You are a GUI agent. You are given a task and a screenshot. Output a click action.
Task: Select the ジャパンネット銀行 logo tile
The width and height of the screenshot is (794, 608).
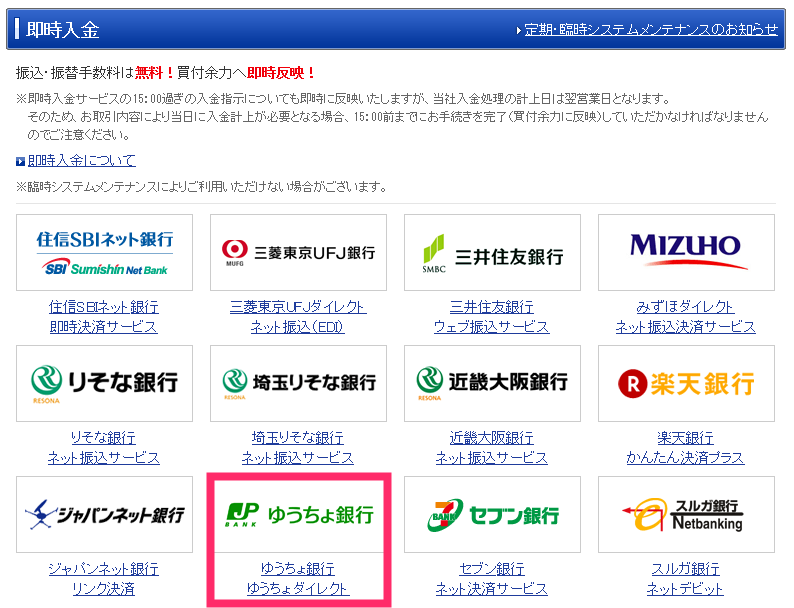[x=104, y=514]
